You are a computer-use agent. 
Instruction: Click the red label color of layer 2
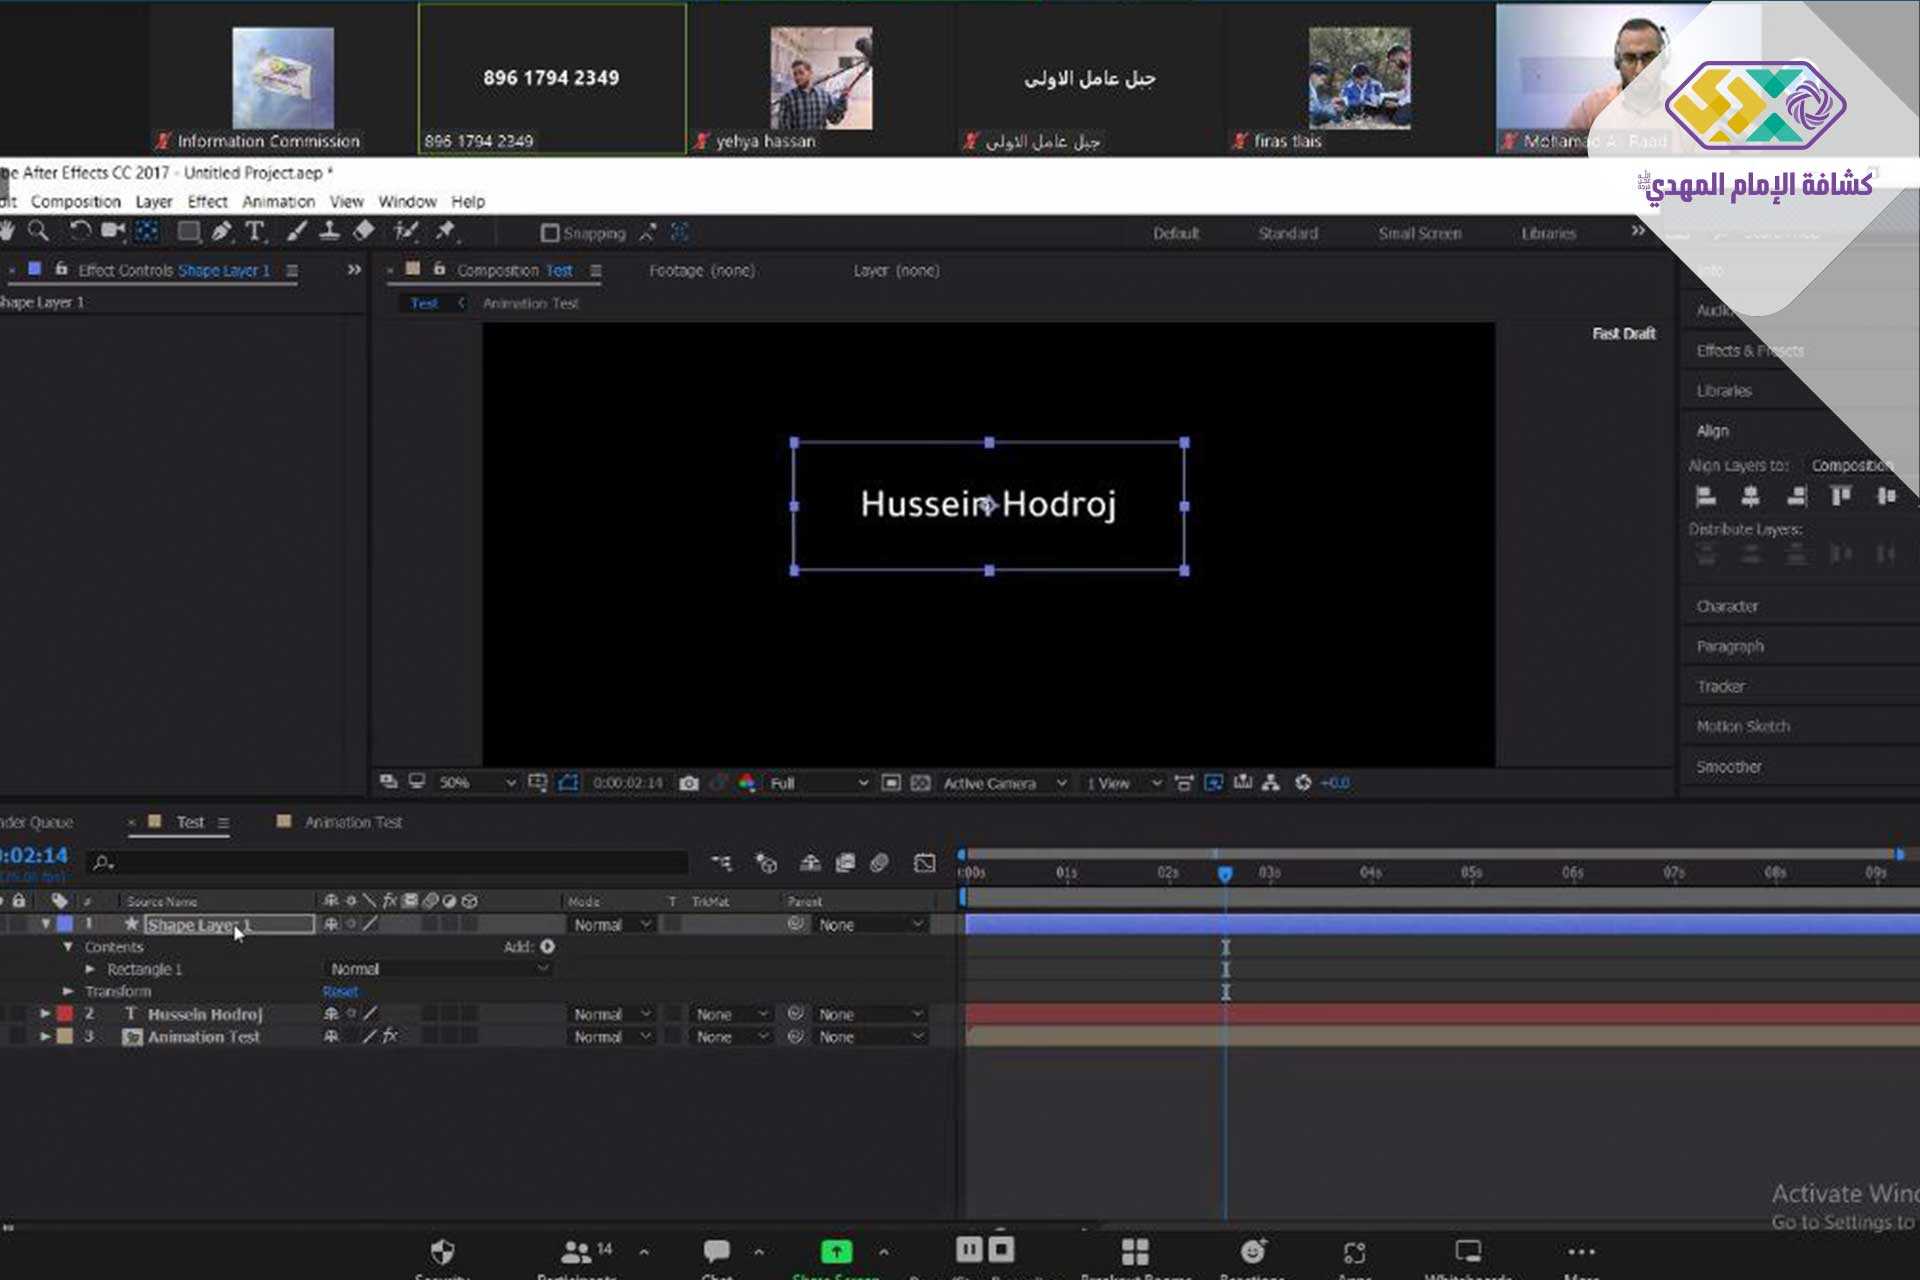pos(65,1014)
